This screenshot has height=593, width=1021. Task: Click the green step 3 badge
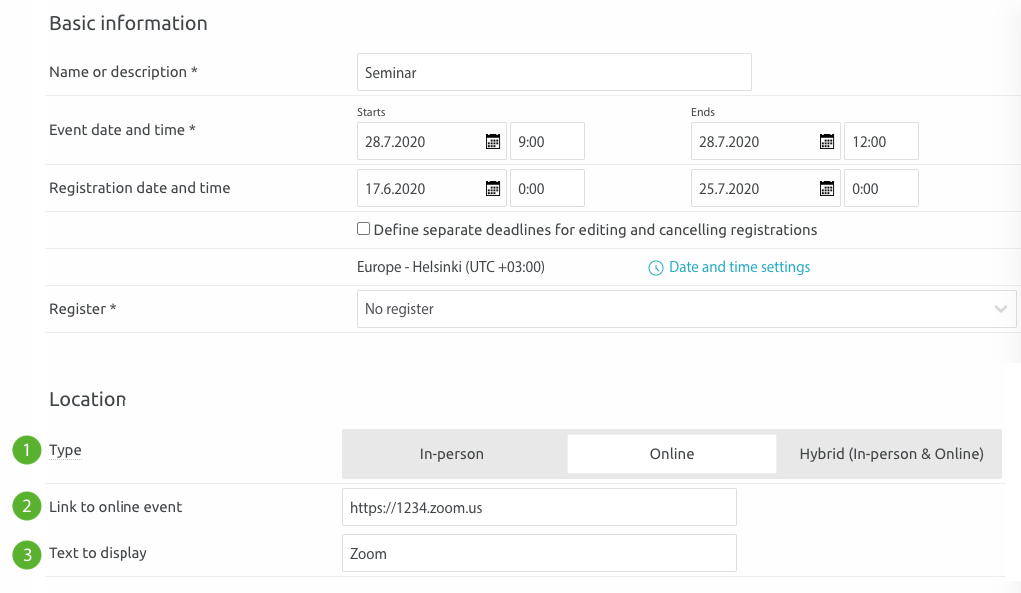coord(27,553)
